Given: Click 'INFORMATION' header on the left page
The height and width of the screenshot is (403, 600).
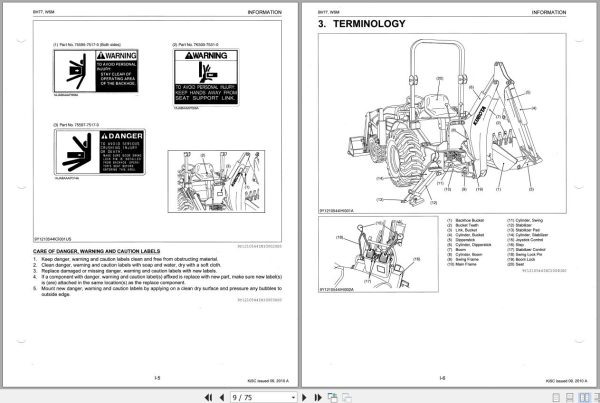Looking at the screenshot, I should pyautogui.click(x=264, y=12).
